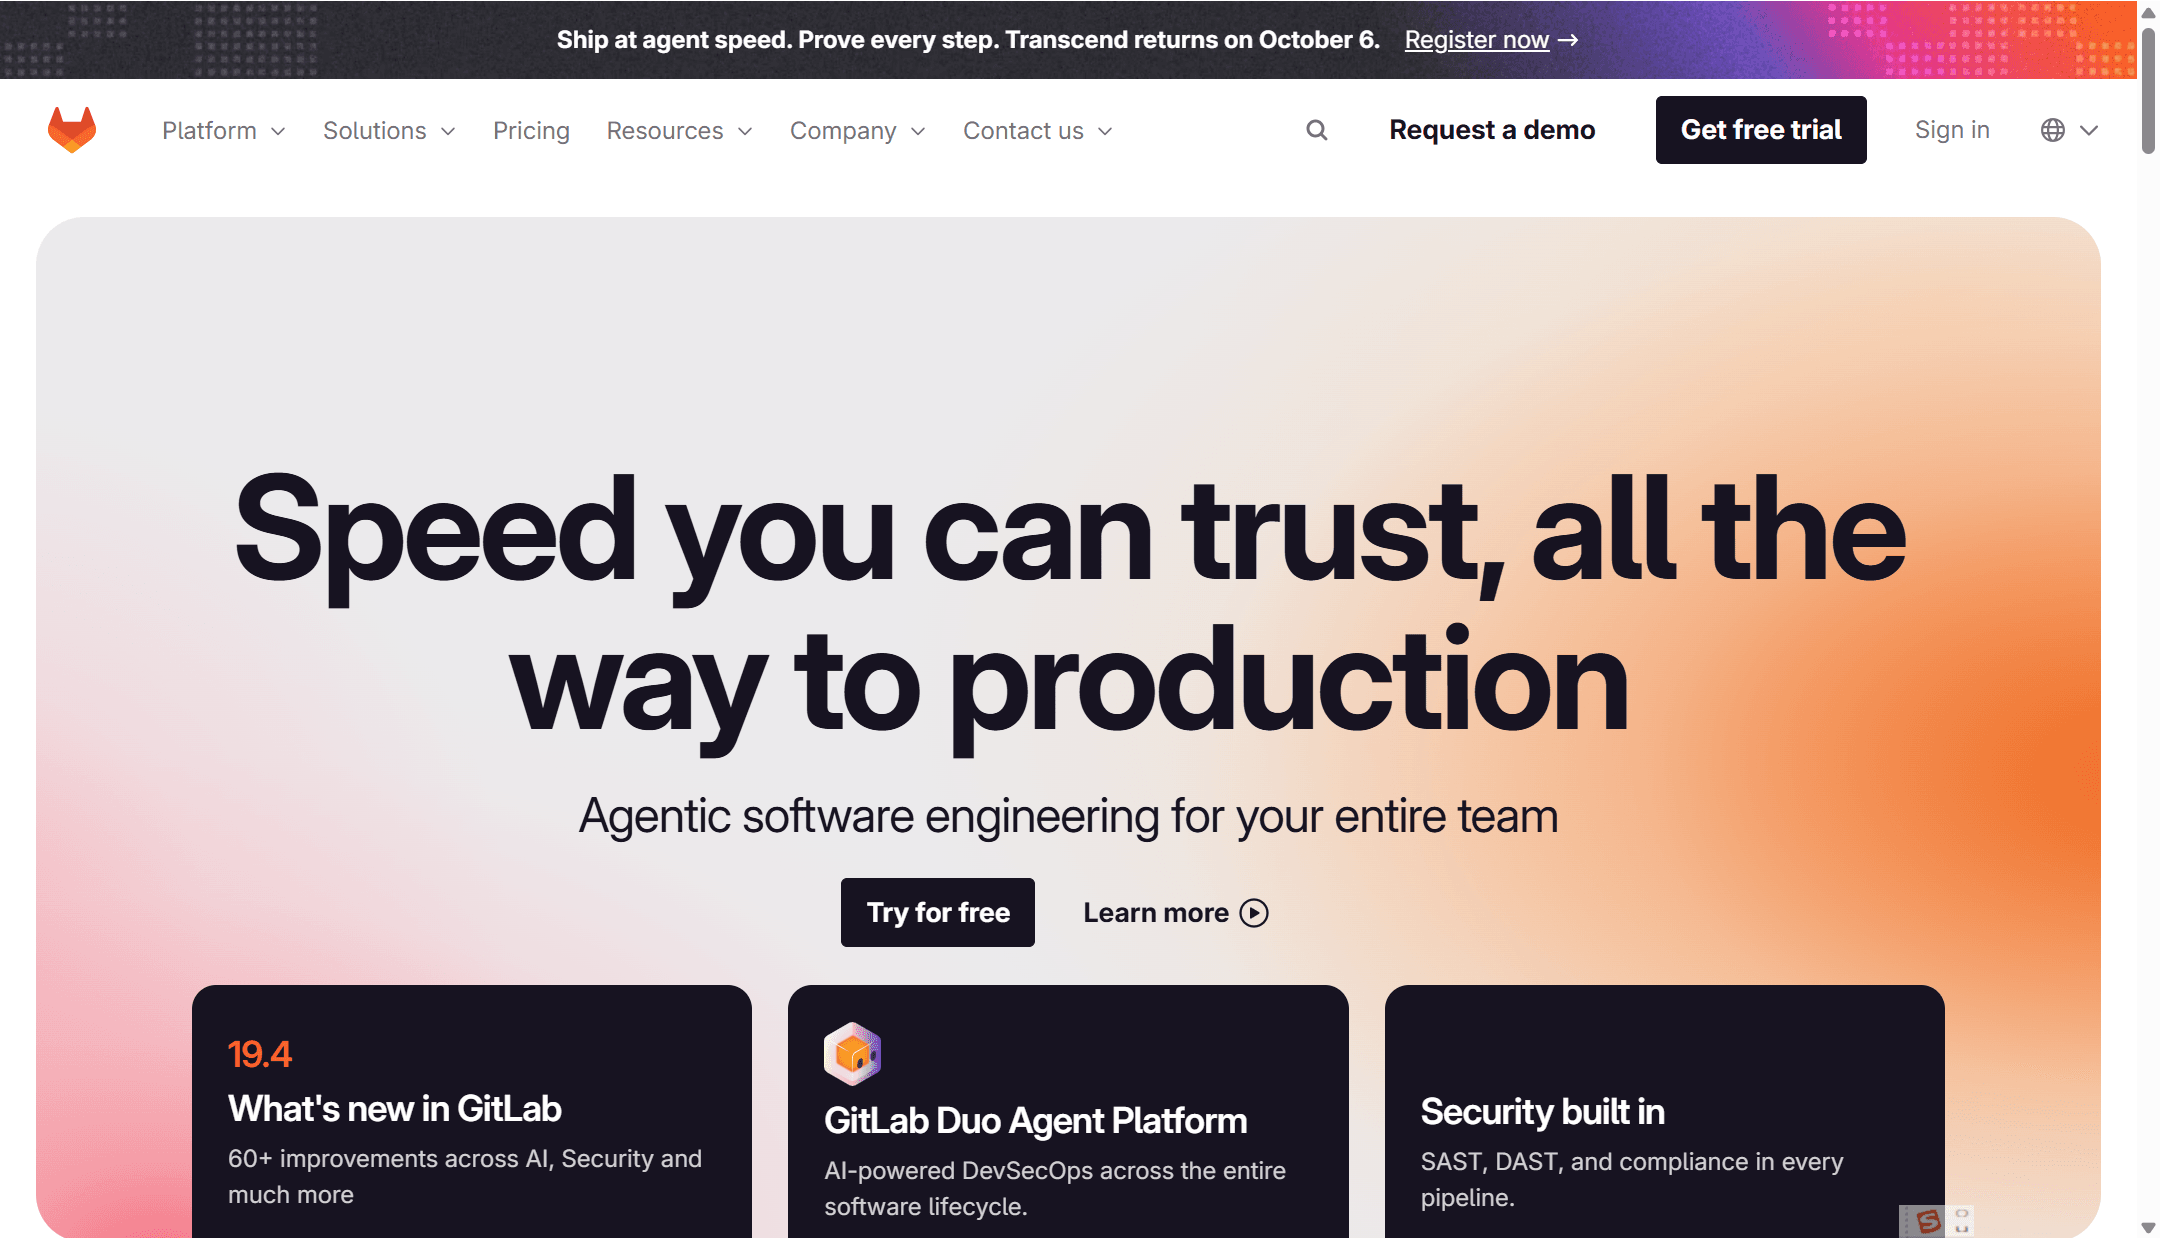This screenshot has height=1238, width=2160.
Task: Open the Security built in card
Action: [1665, 1111]
